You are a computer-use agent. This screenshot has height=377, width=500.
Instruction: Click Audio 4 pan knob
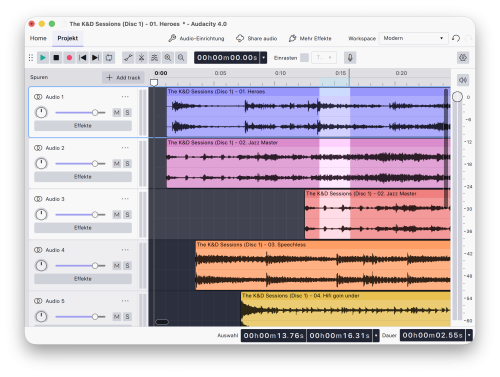tap(41, 266)
